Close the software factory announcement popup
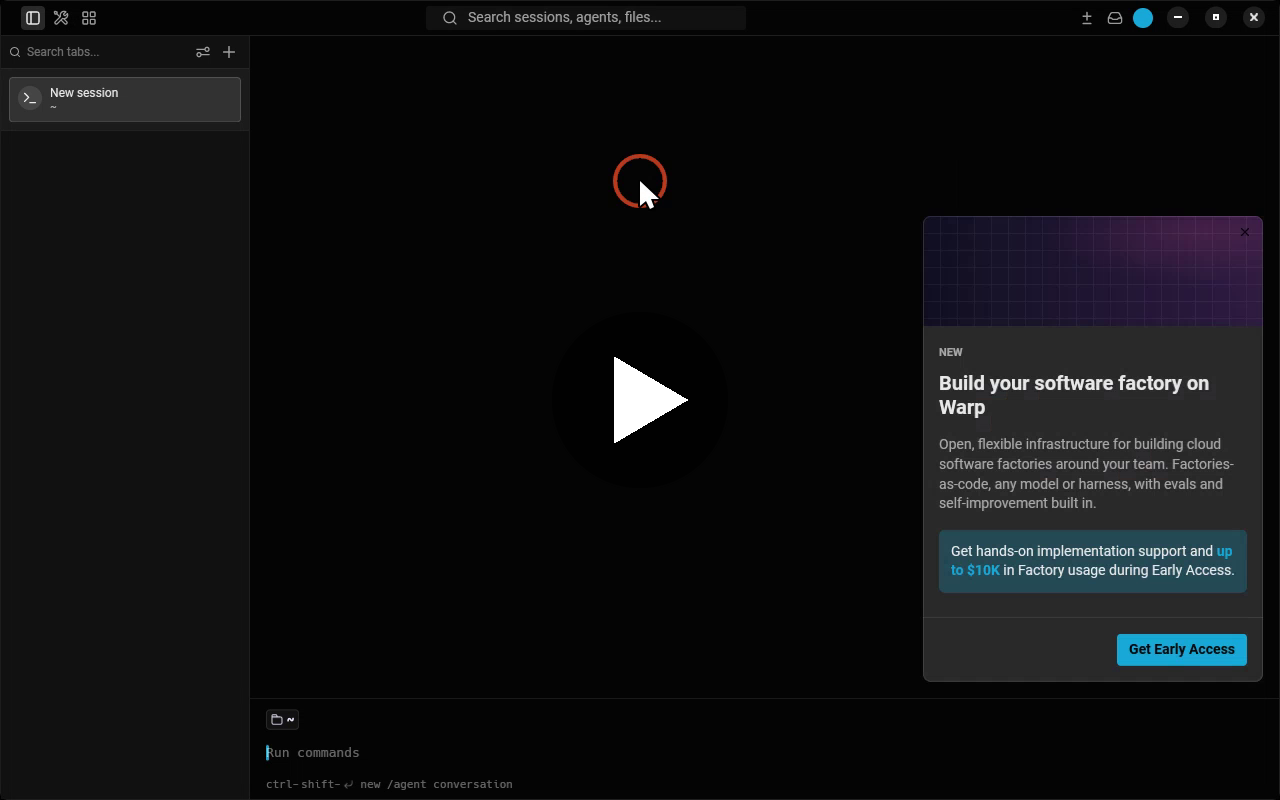This screenshot has height=800, width=1280. pos(1245,232)
